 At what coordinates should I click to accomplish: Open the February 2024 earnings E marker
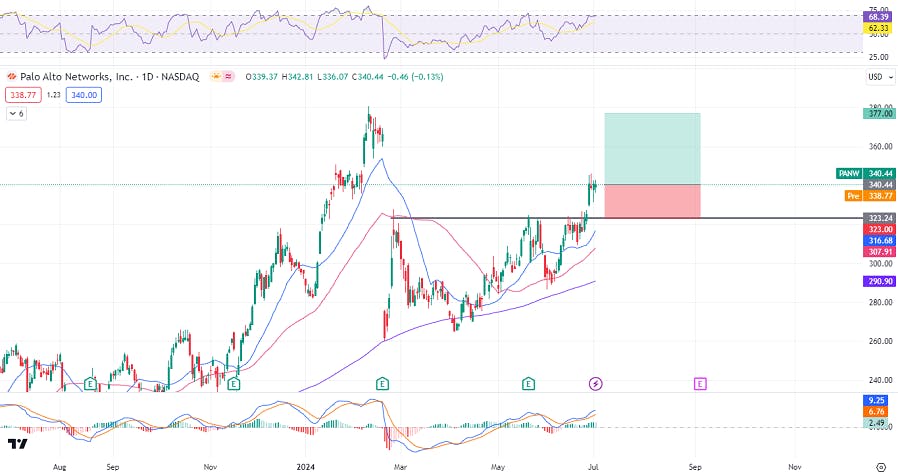click(x=382, y=383)
